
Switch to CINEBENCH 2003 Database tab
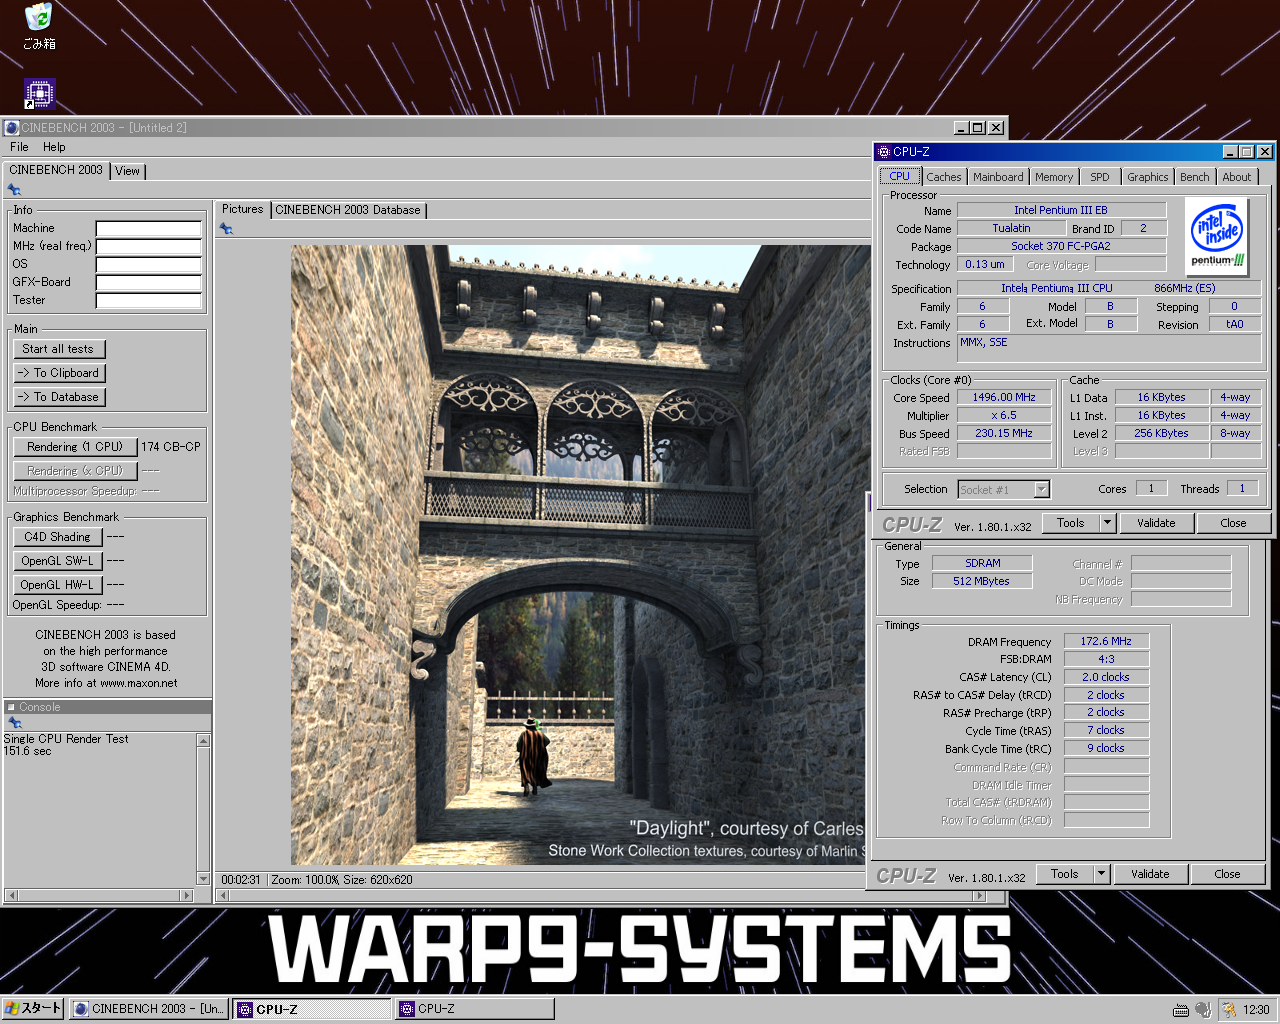pyautogui.click(x=347, y=210)
